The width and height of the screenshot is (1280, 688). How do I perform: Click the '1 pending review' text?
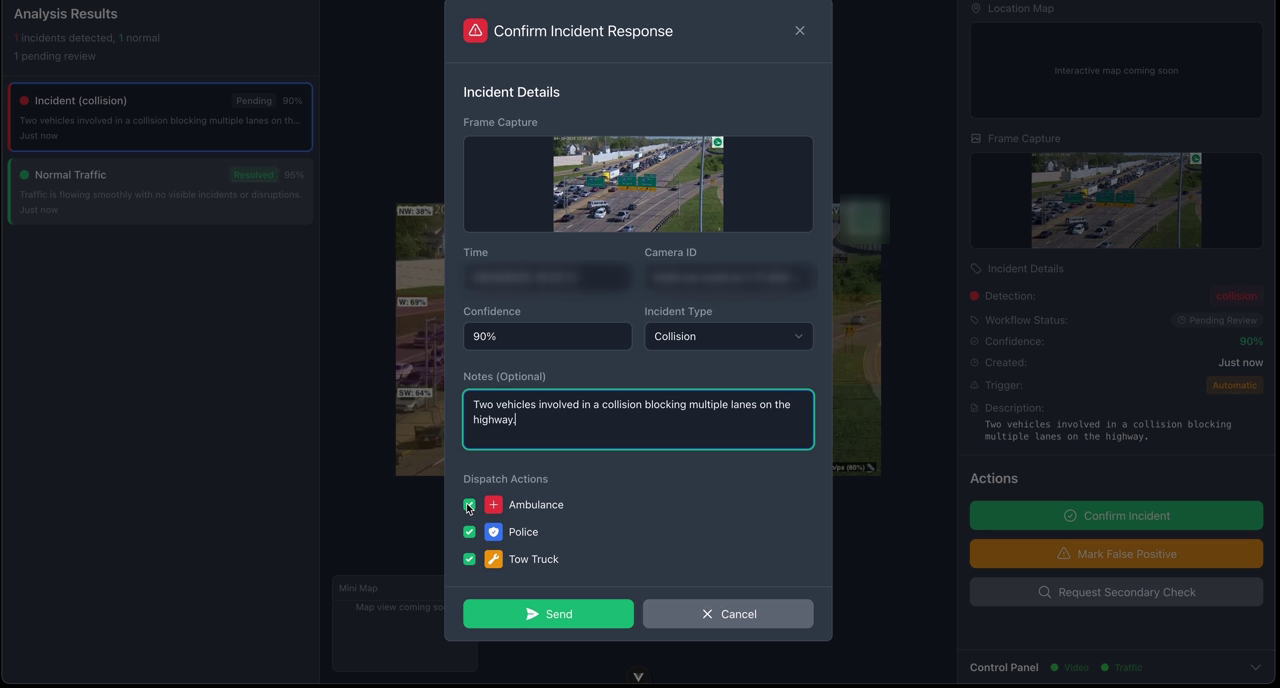tap(55, 56)
